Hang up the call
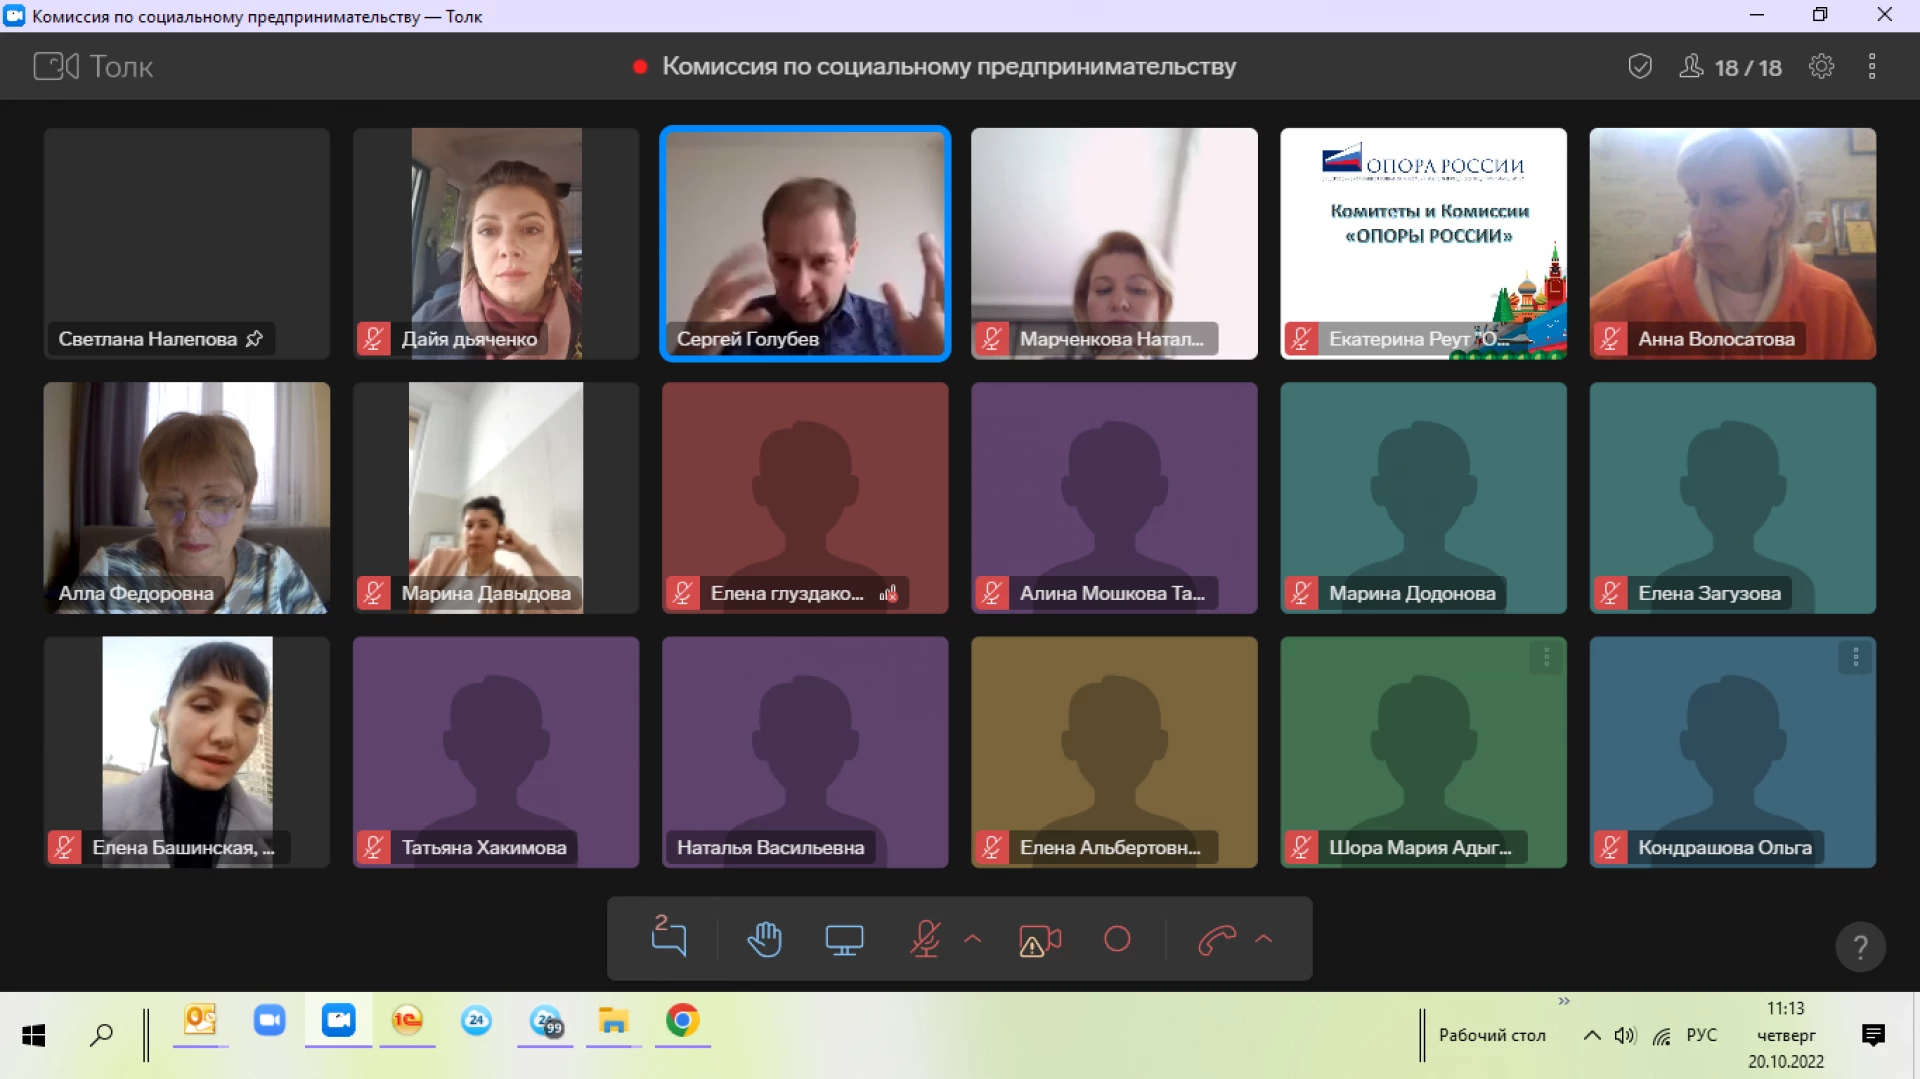The image size is (1920, 1079). pyautogui.click(x=1217, y=940)
